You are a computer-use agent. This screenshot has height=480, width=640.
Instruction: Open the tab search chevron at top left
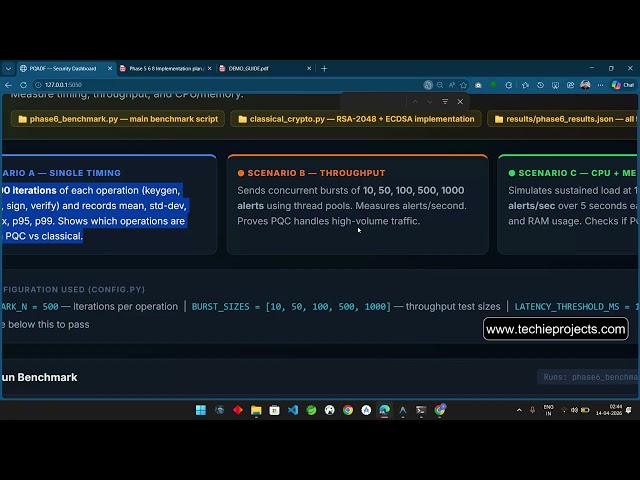[x=8, y=69]
